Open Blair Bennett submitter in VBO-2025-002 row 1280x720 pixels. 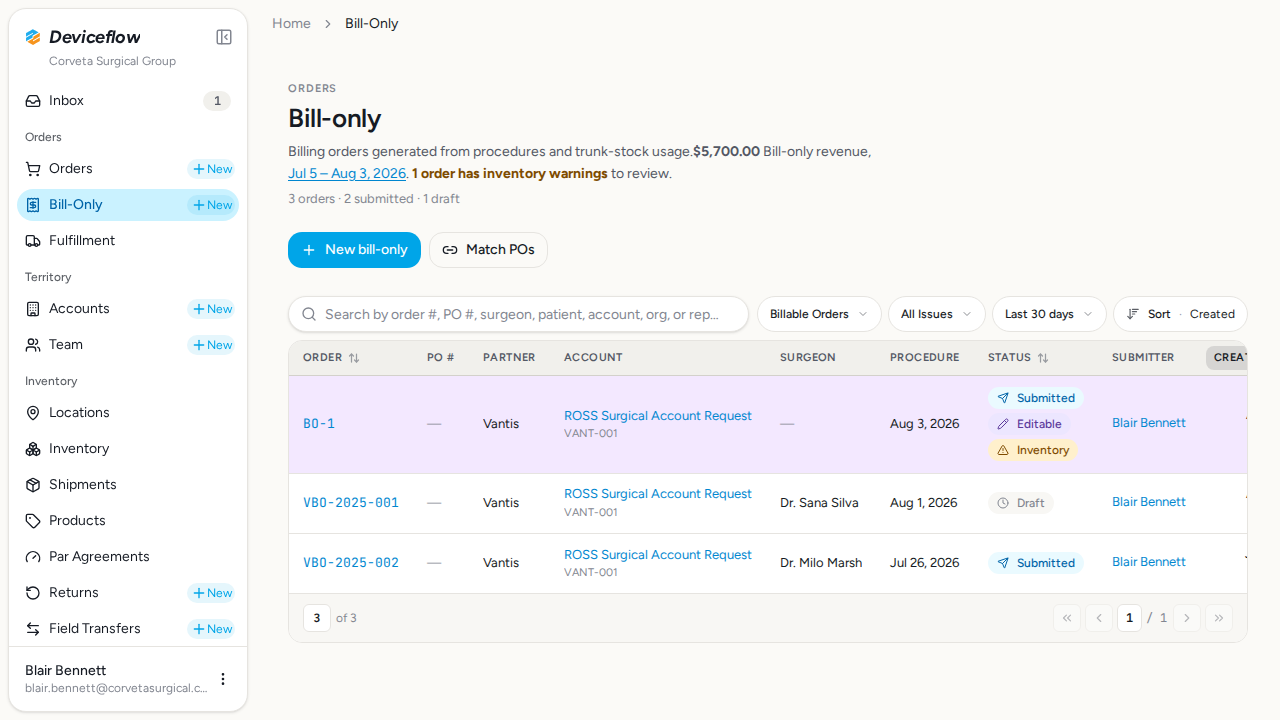[1149, 562]
